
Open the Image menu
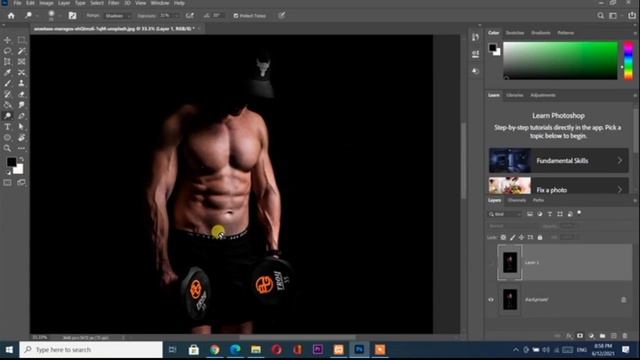click(46, 3)
